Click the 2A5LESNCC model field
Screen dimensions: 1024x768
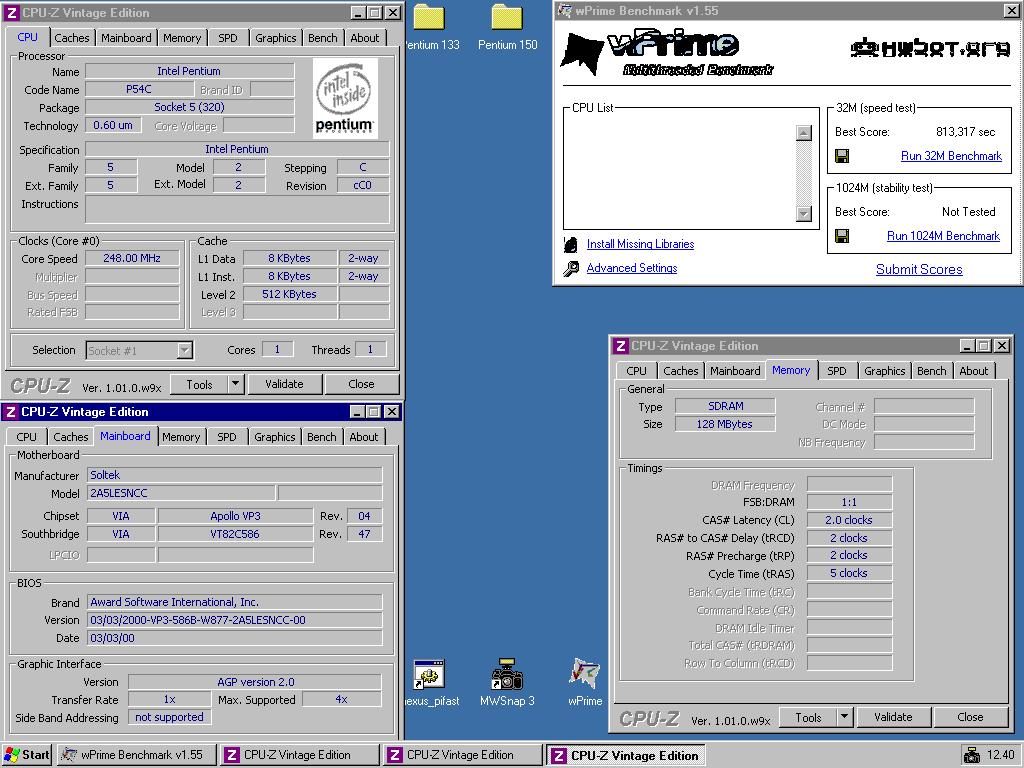click(181, 493)
